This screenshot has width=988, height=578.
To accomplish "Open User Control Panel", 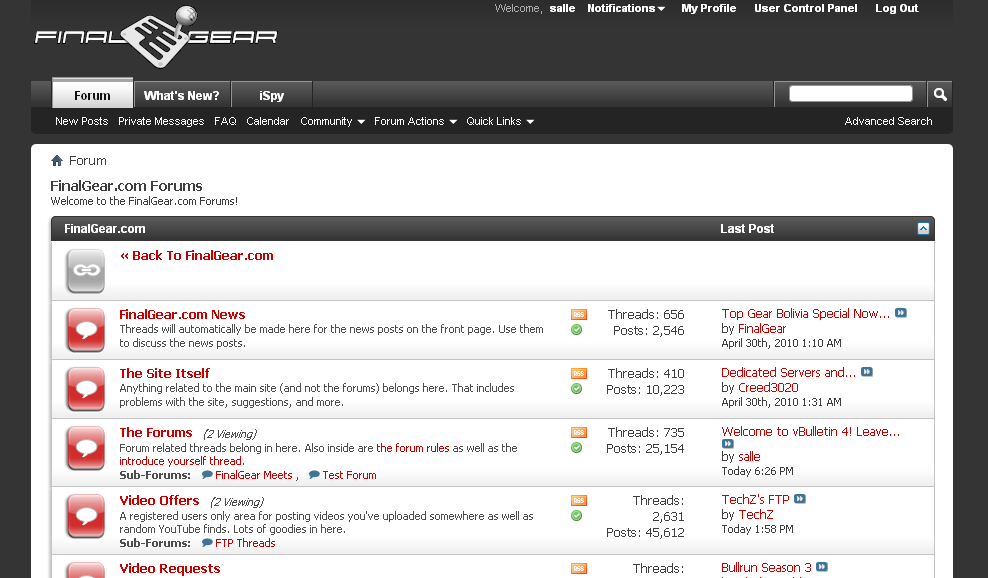I will click(805, 8).
